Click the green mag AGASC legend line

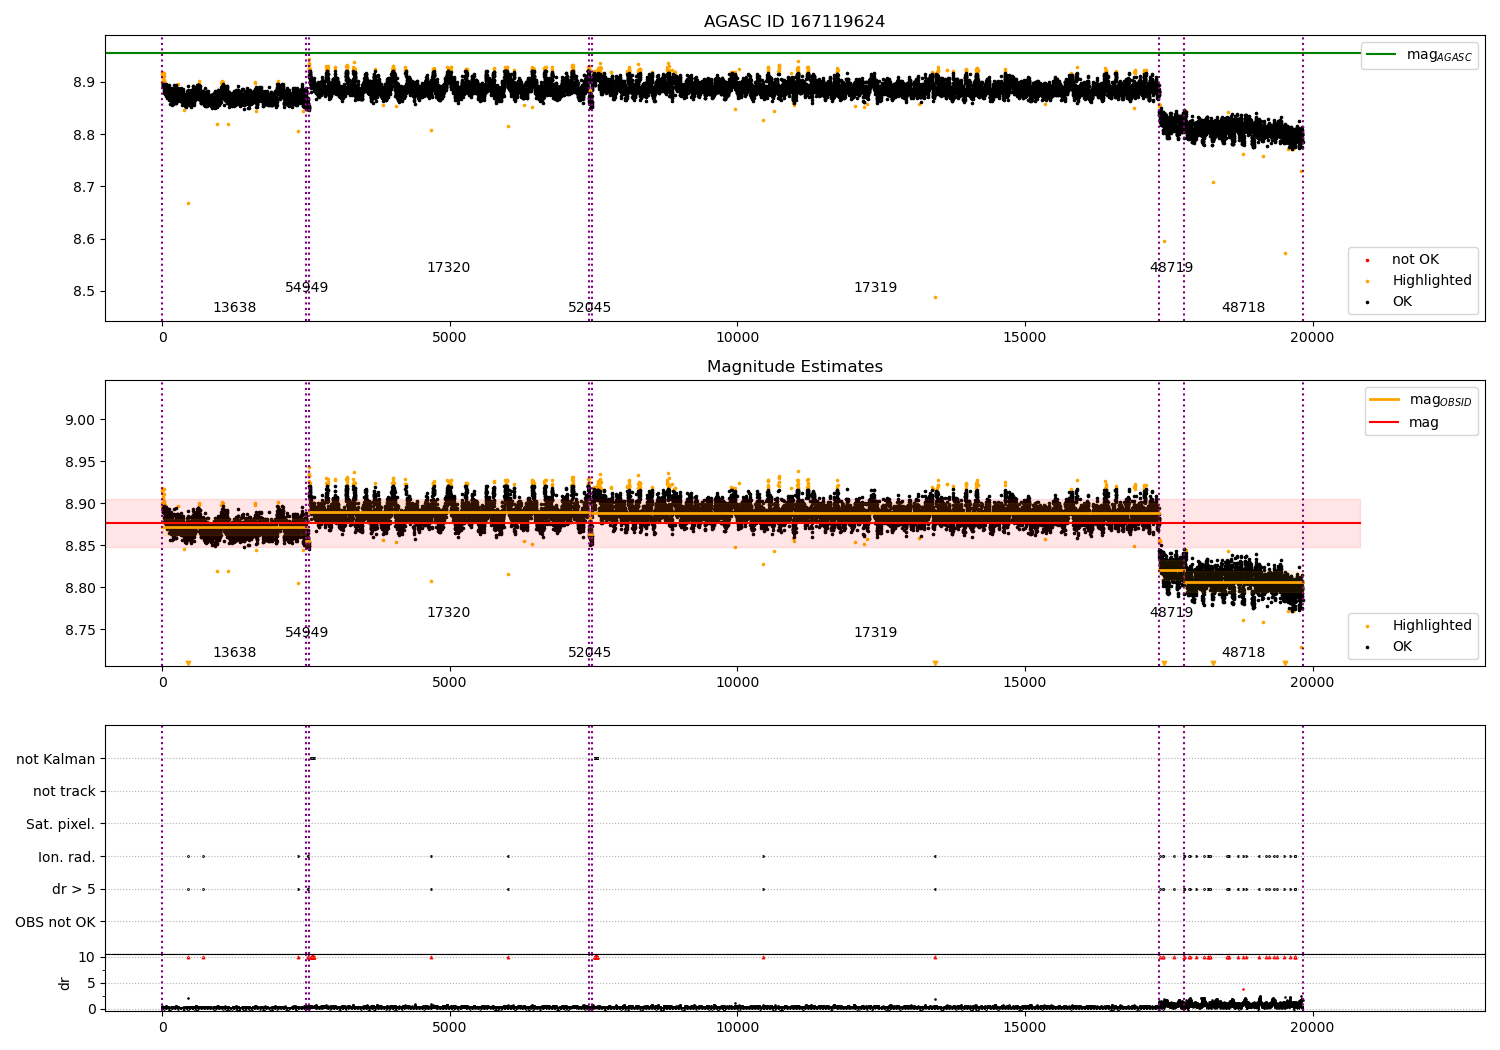point(1381,55)
